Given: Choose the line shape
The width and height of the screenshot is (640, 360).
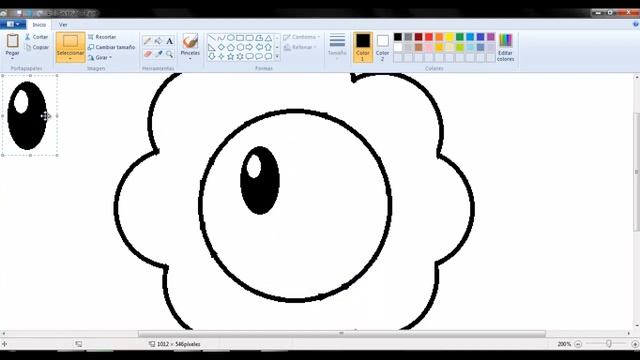Looking at the screenshot, I should tap(212, 38).
